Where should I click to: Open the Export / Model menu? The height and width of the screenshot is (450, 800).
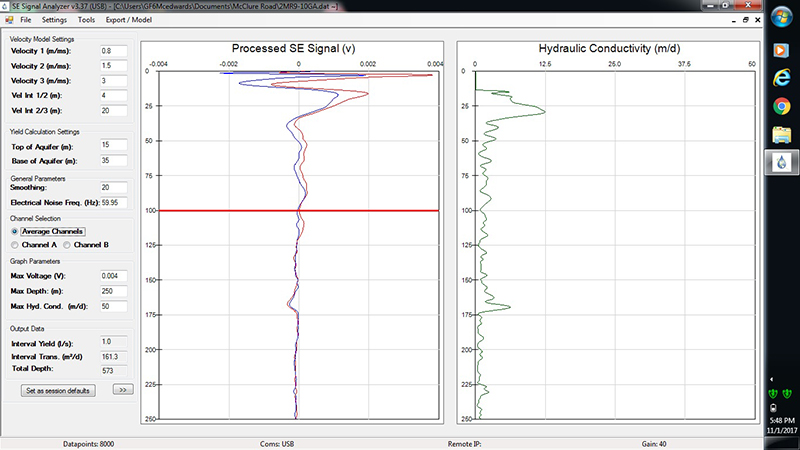coord(129,20)
